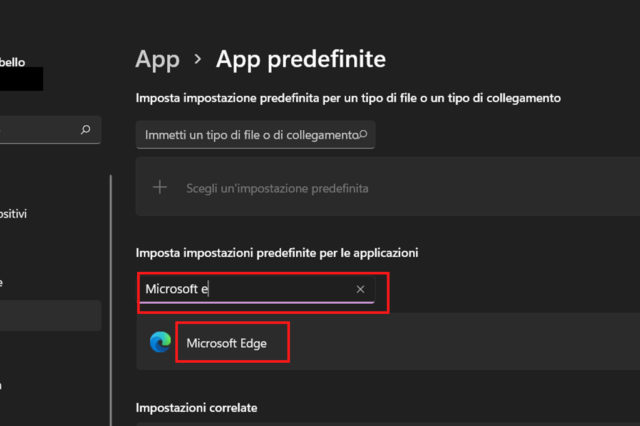Viewport: 640px width, 426px height.
Task: Click the plus icon for default setting
Action: click(x=159, y=187)
